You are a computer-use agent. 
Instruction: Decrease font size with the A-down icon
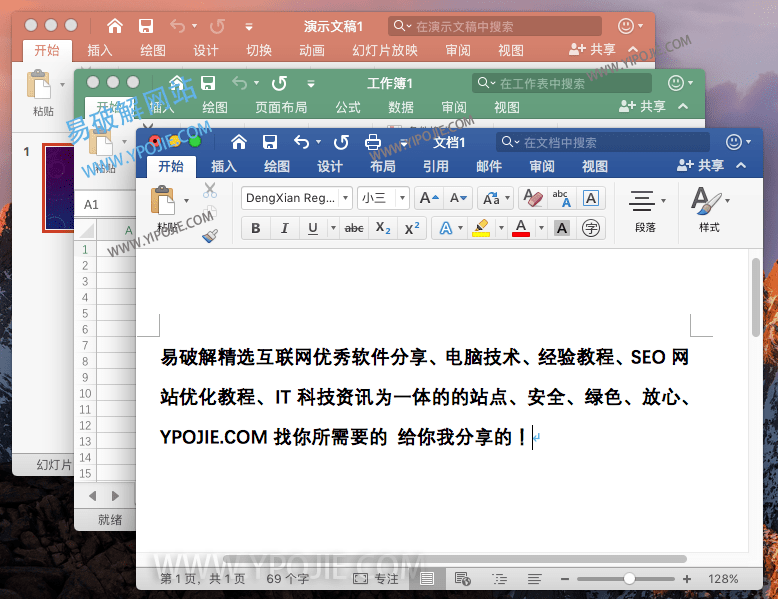tap(457, 198)
